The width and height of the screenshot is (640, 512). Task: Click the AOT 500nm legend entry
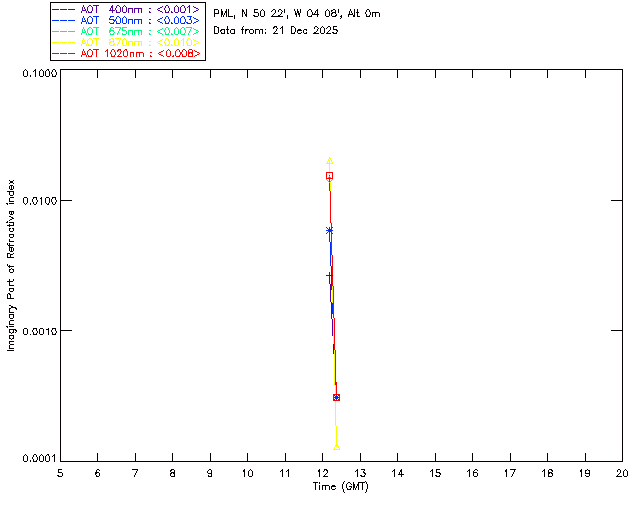[127, 20]
